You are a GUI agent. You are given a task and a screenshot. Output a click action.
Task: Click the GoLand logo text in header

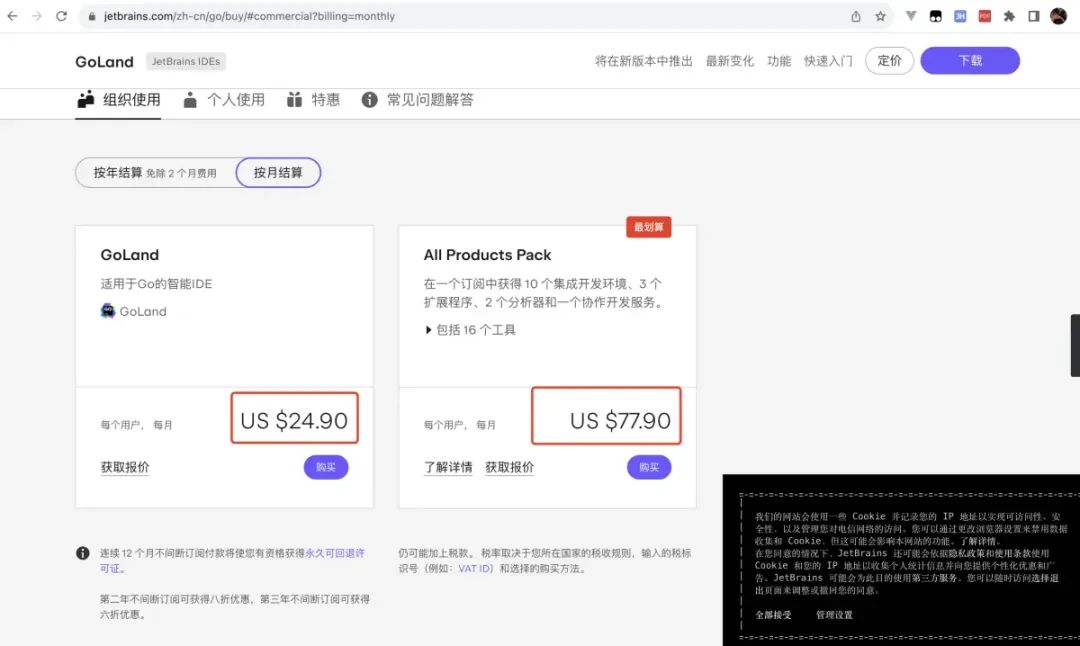click(x=104, y=61)
